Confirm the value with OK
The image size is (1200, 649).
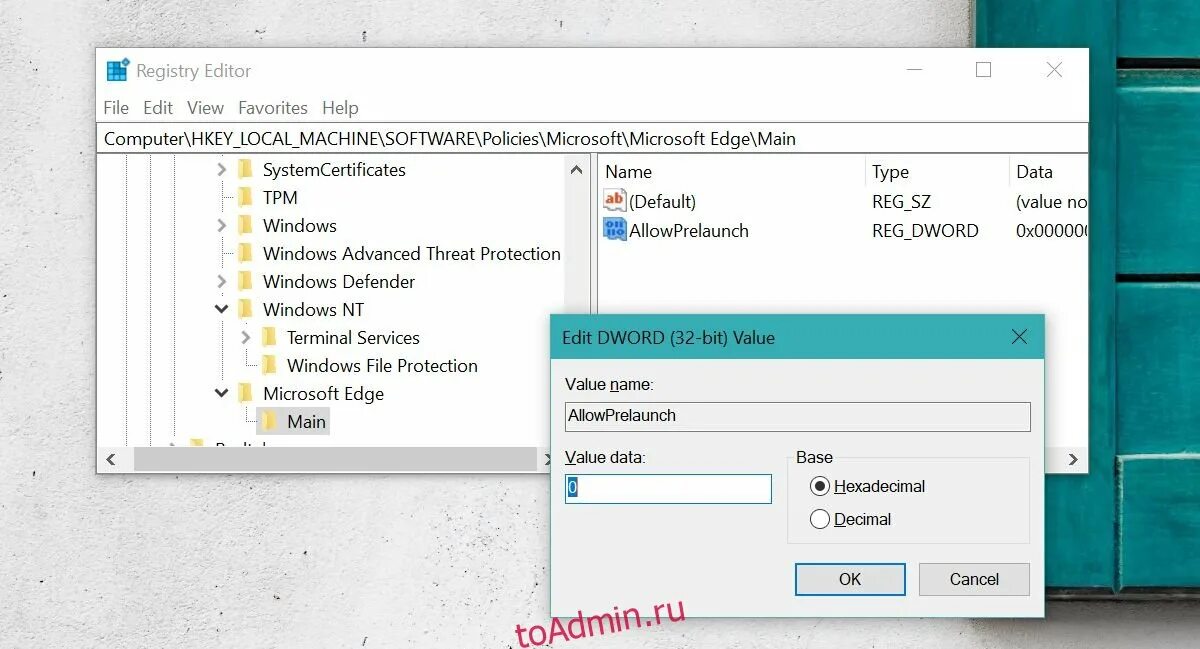click(850, 579)
